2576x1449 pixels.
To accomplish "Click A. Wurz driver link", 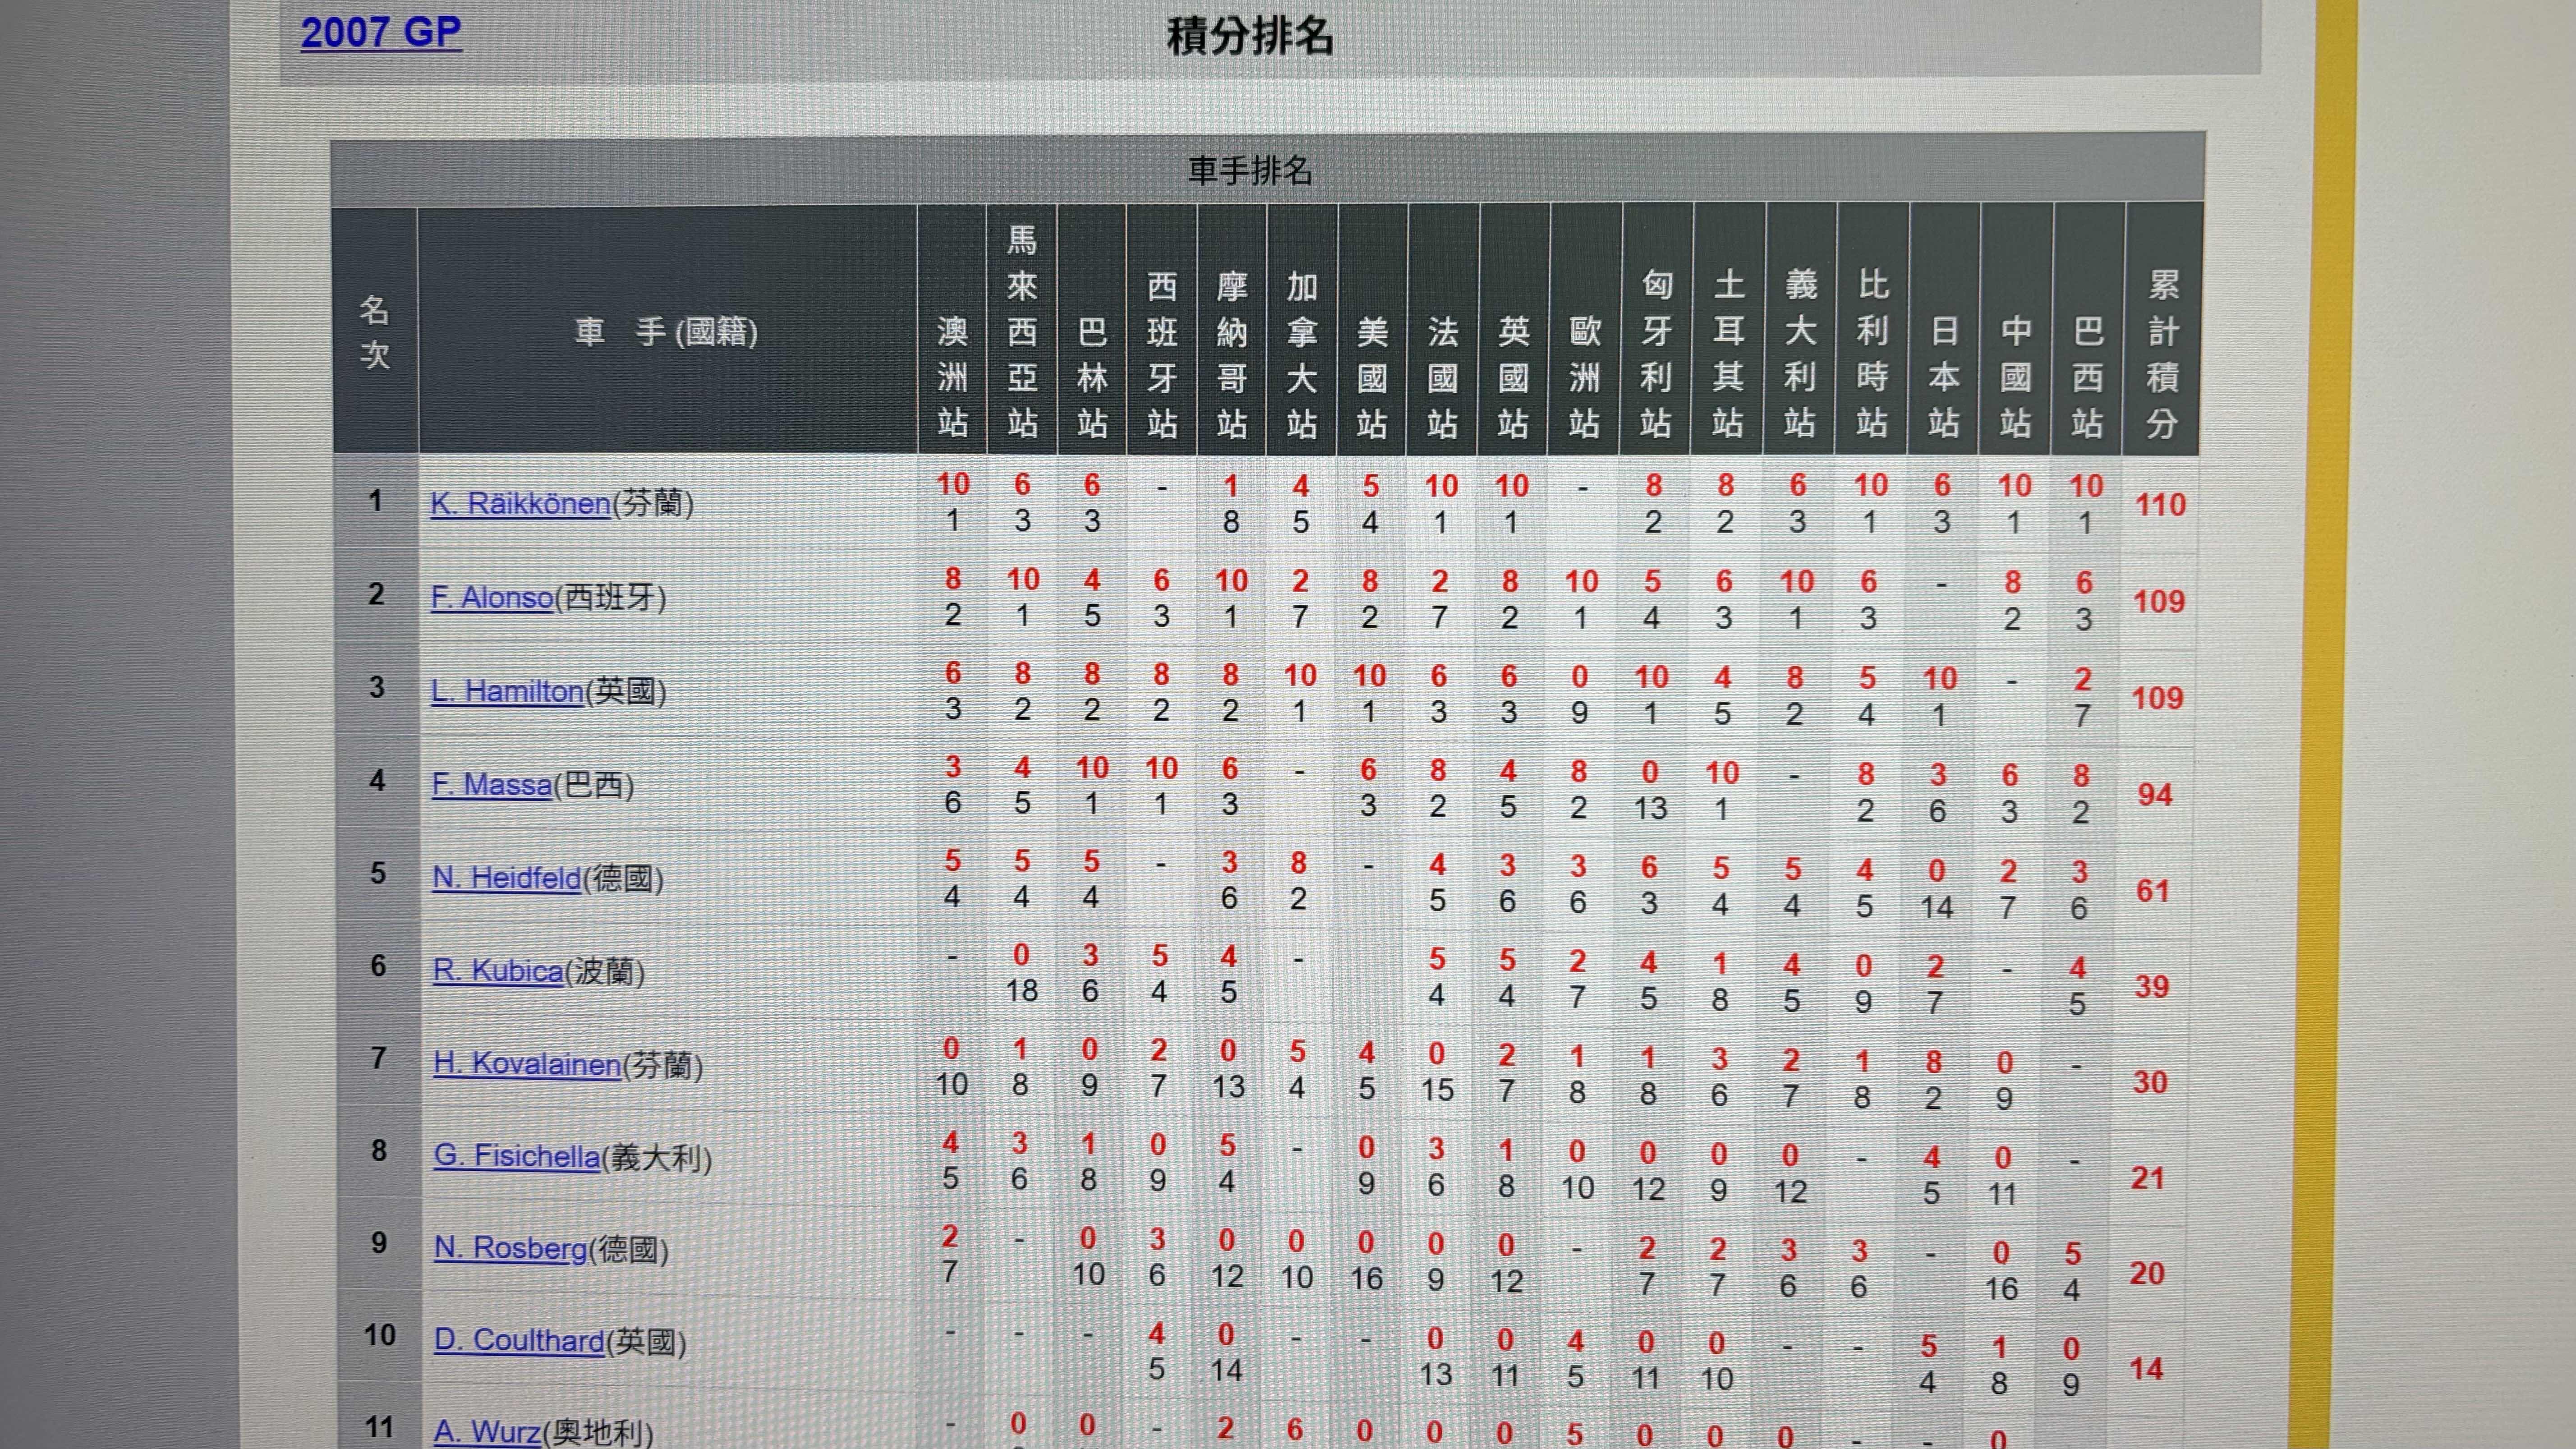I will (x=487, y=1431).
